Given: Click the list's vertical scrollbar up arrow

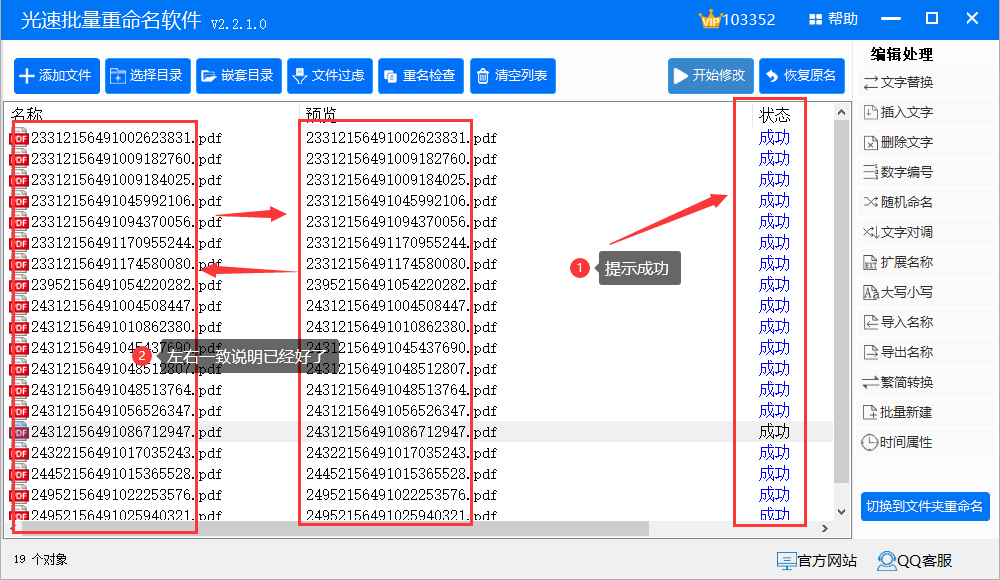Looking at the screenshot, I should coord(841,112).
